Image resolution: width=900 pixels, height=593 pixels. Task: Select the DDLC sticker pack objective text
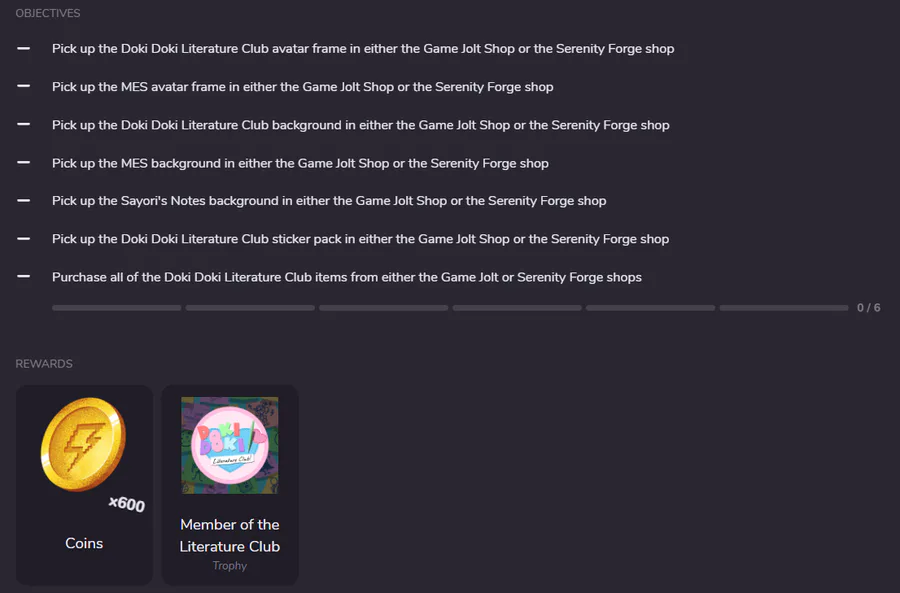point(360,239)
